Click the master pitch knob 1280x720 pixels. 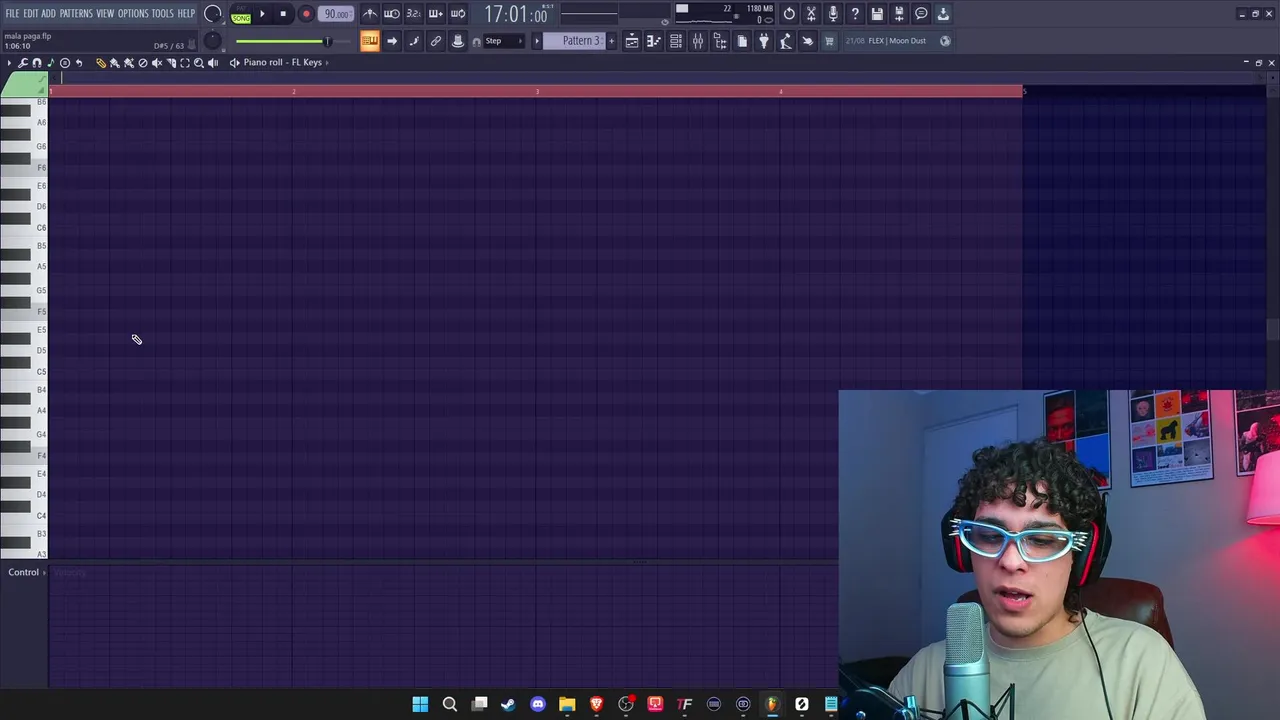212,41
